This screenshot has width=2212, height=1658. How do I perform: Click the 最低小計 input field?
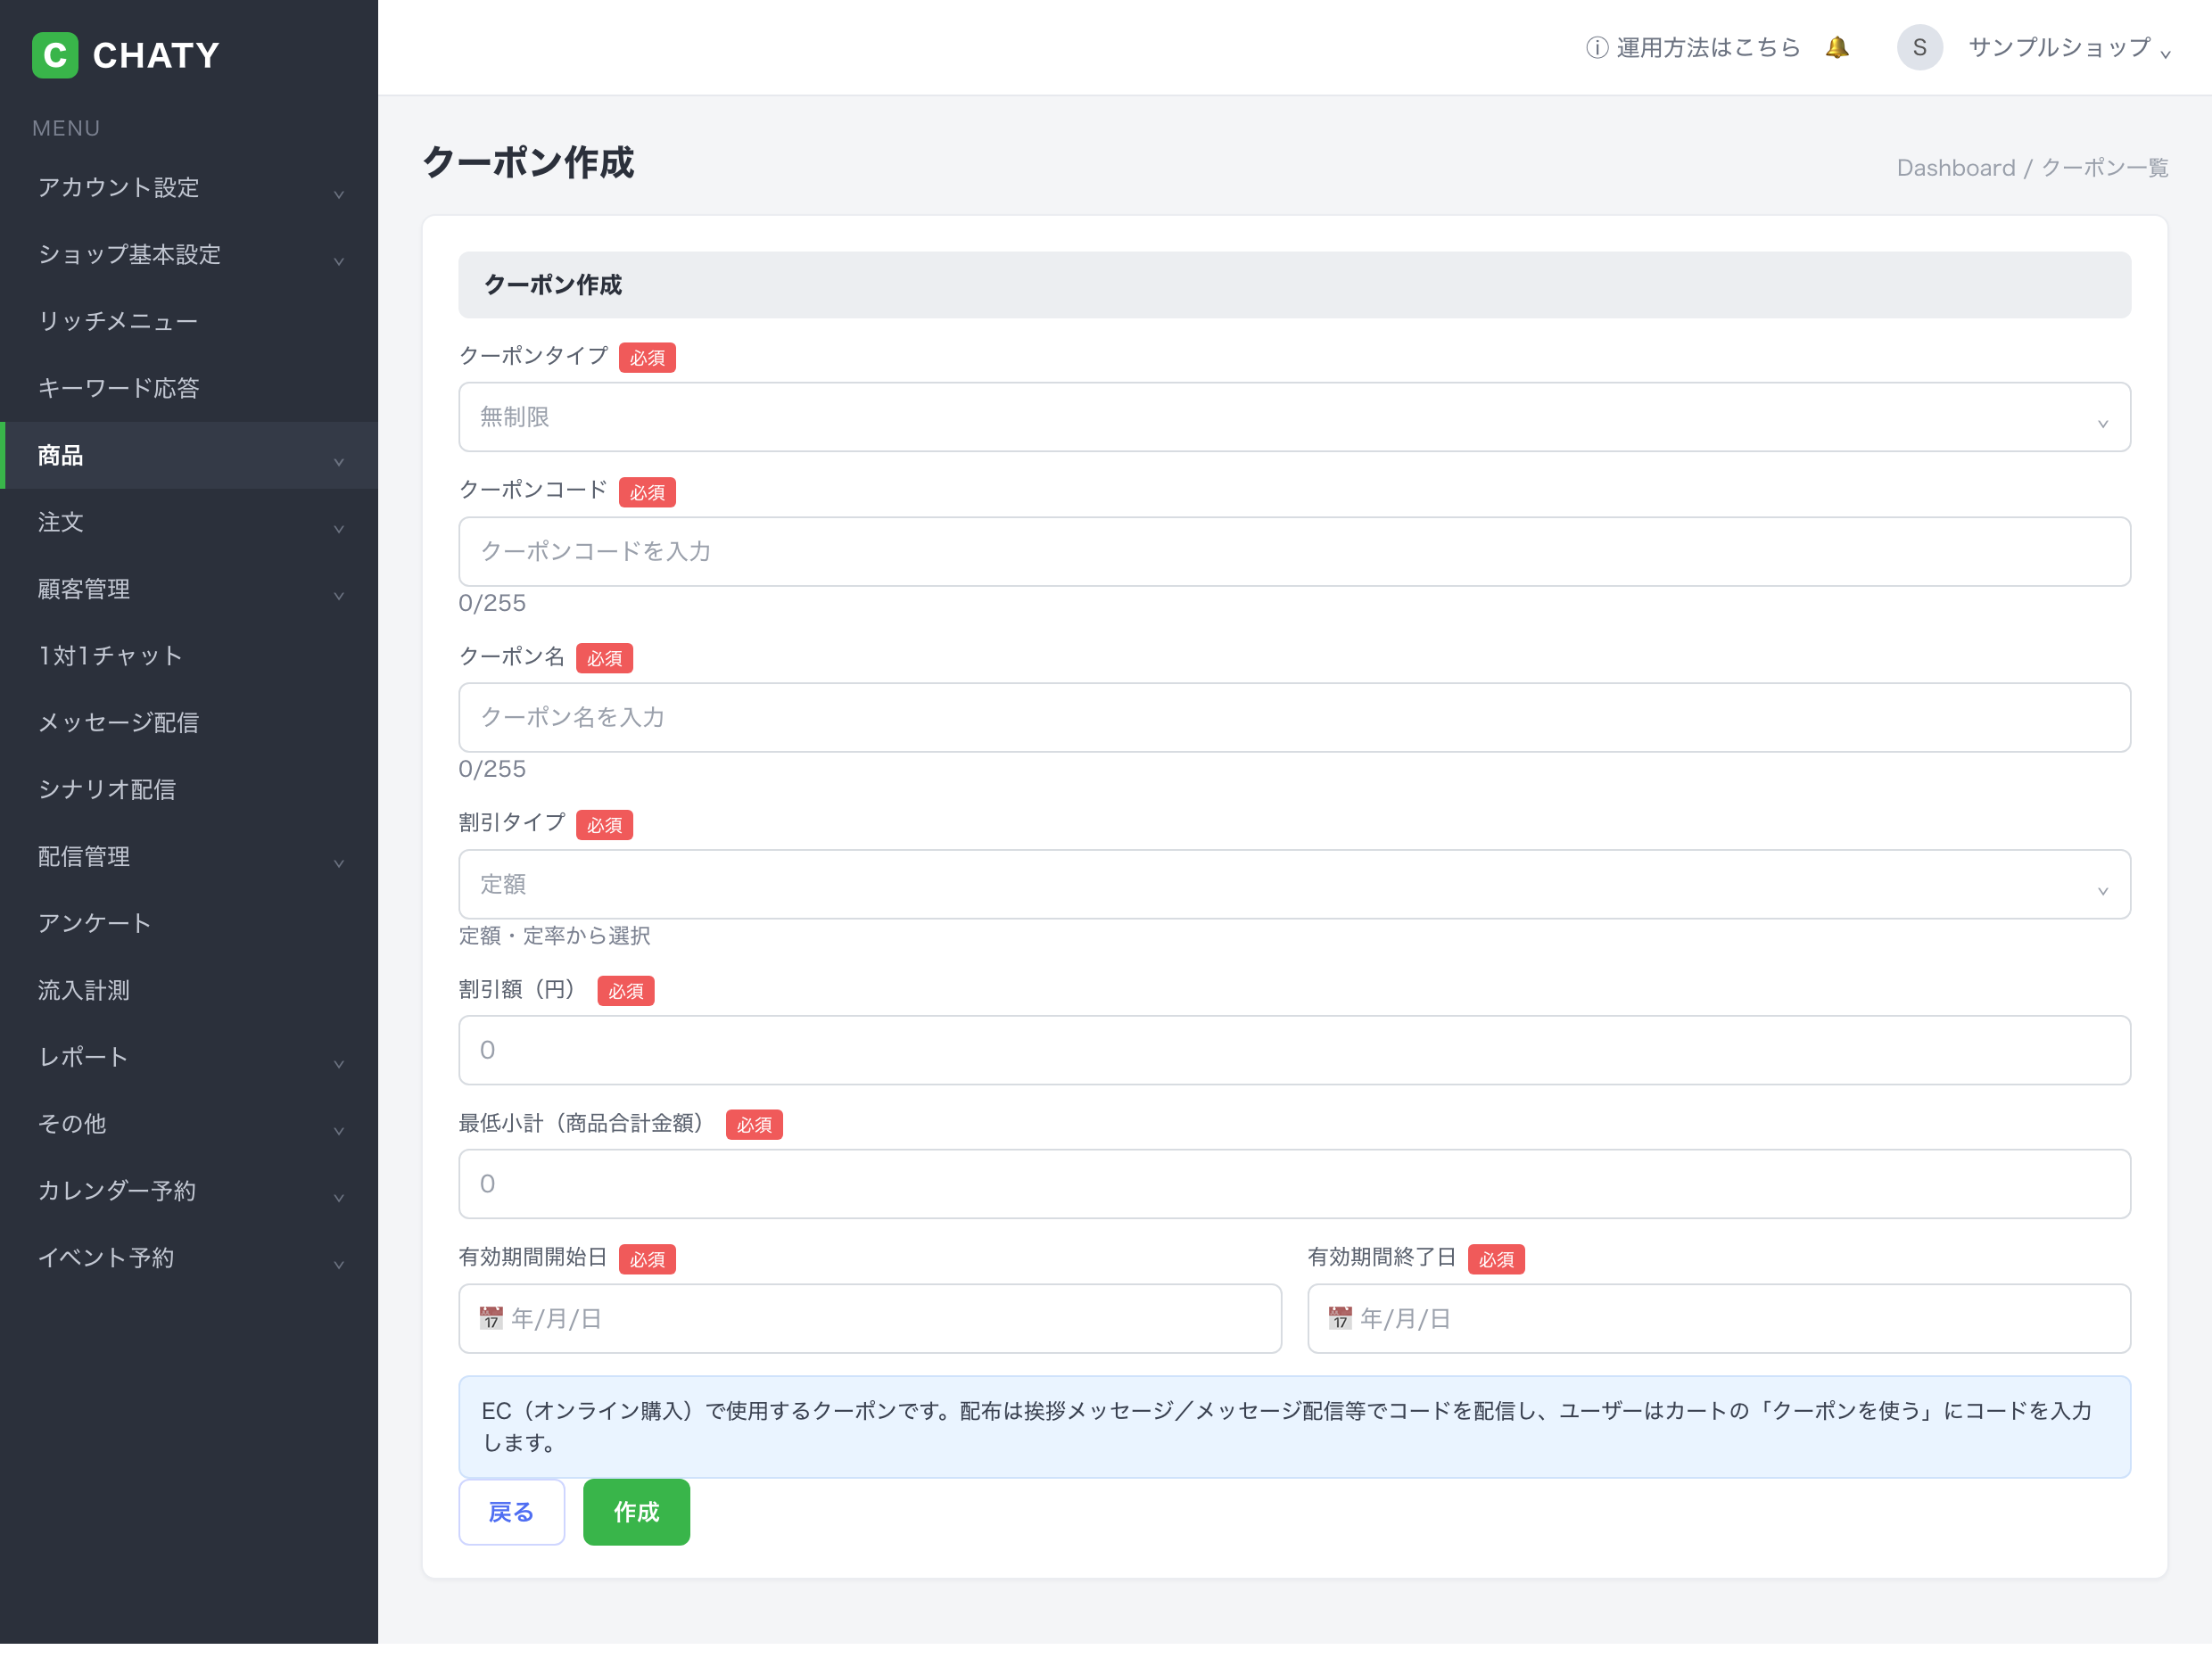[1294, 1184]
